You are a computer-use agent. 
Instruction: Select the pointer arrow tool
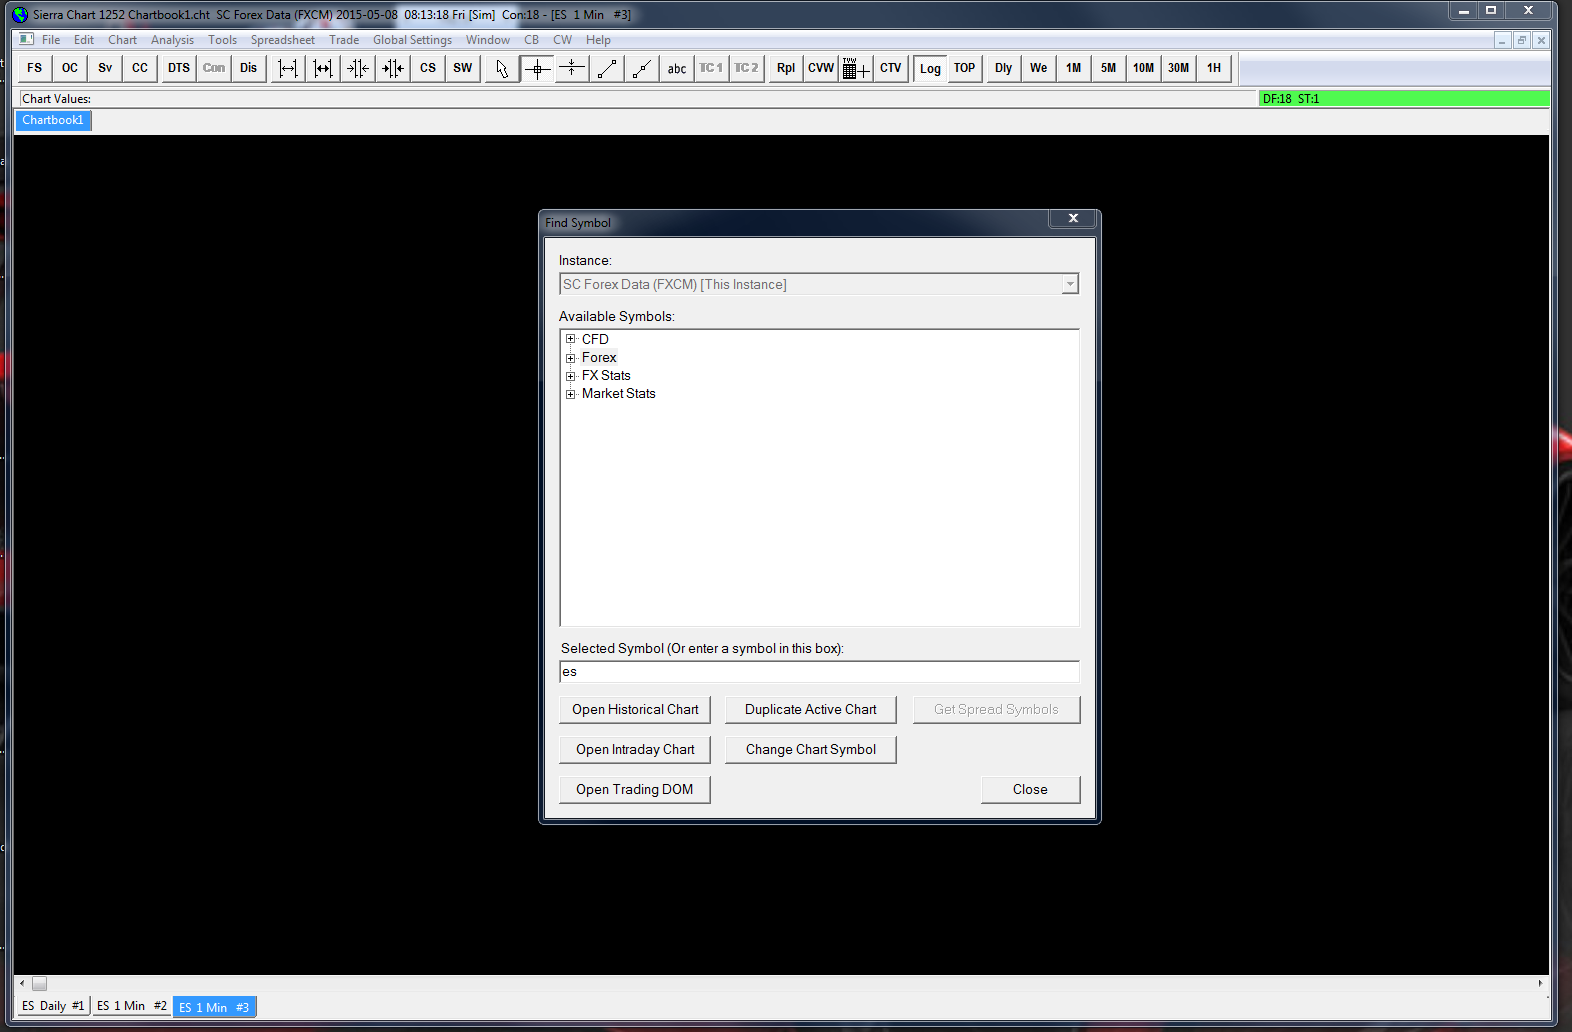[x=502, y=68]
